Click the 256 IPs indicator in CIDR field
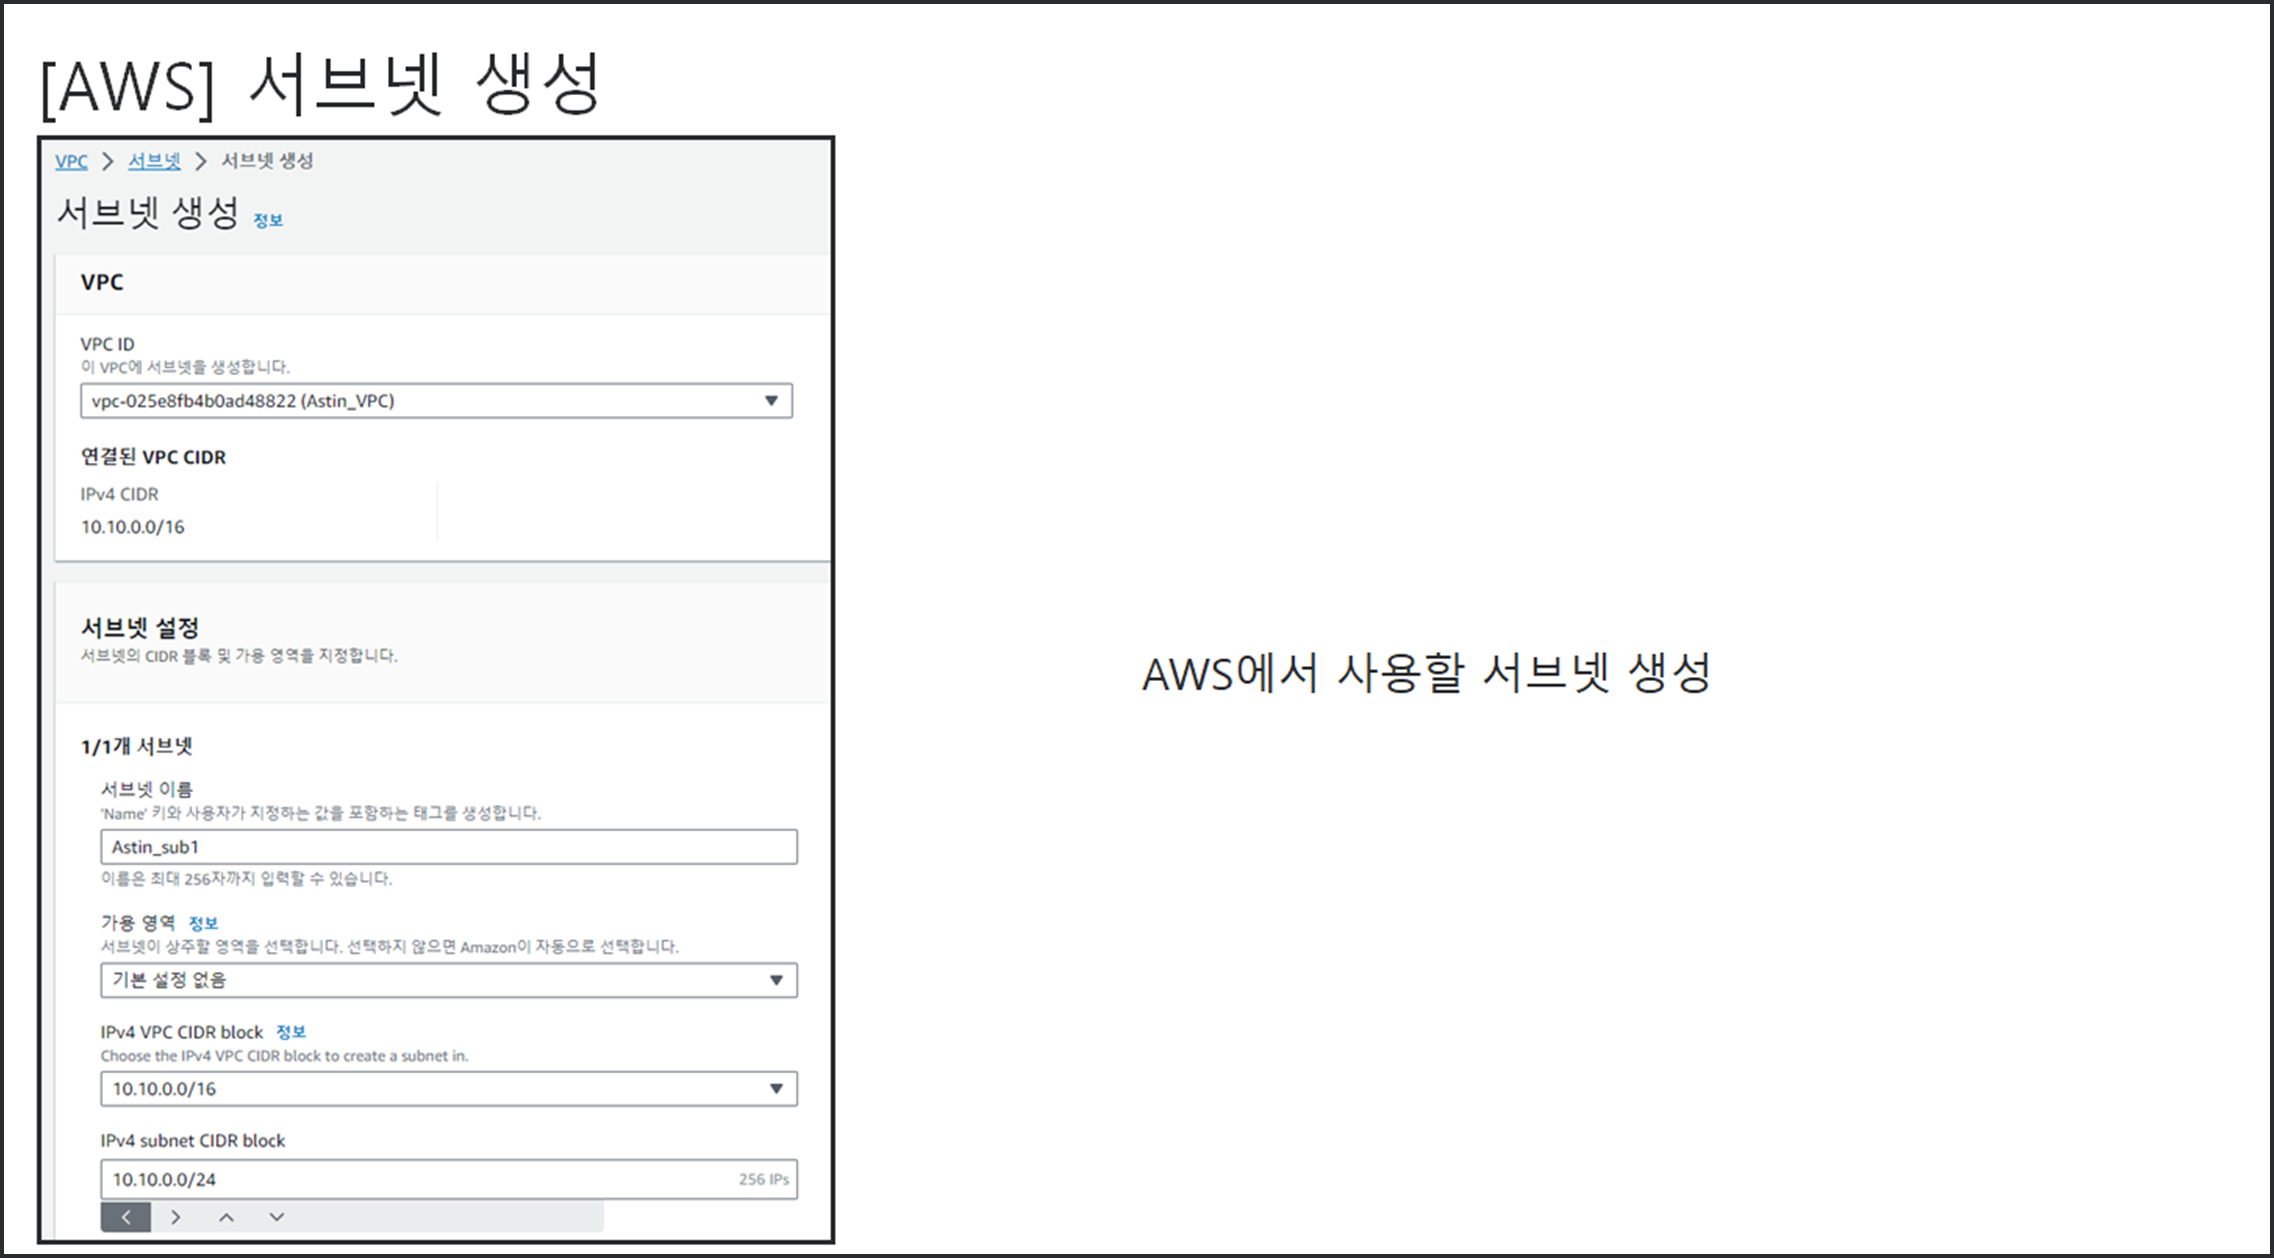2274x1258 pixels. pyautogui.click(x=763, y=1180)
